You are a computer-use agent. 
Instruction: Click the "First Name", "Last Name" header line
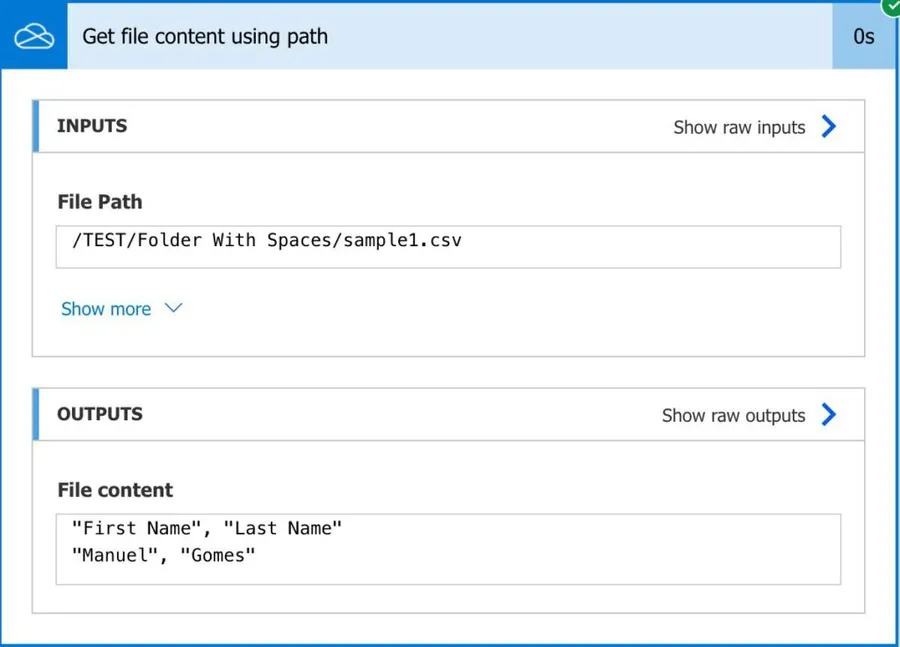pyautogui.click(x=207, y=529)
